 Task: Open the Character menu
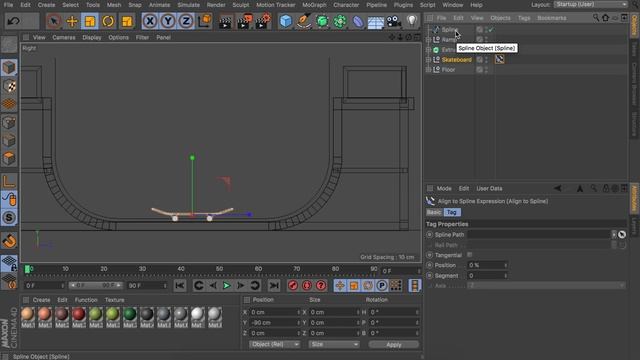[x=346, y=5]
